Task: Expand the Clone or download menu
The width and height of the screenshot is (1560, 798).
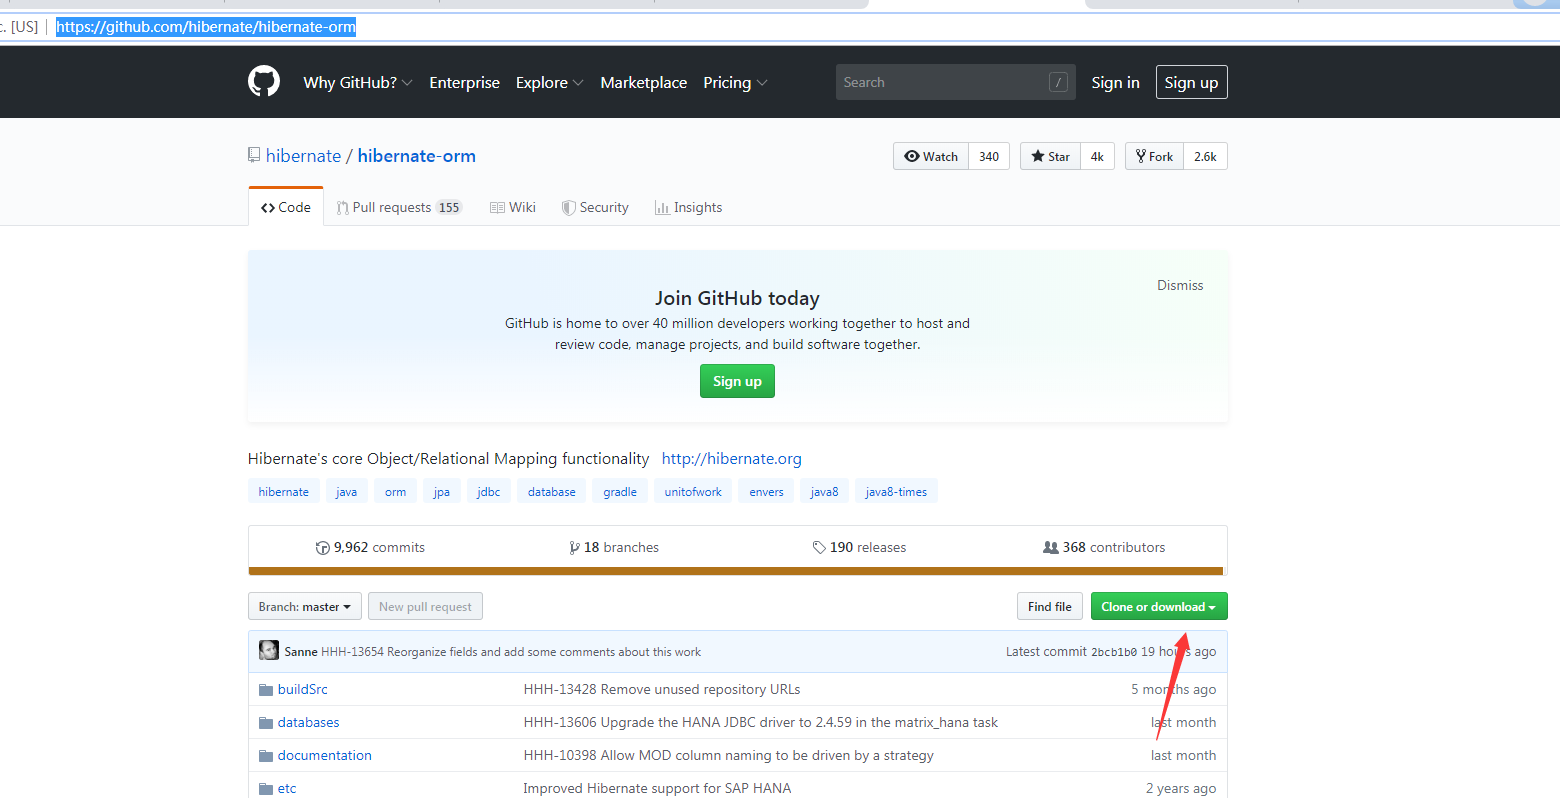Action: [x=1159, y=607]
